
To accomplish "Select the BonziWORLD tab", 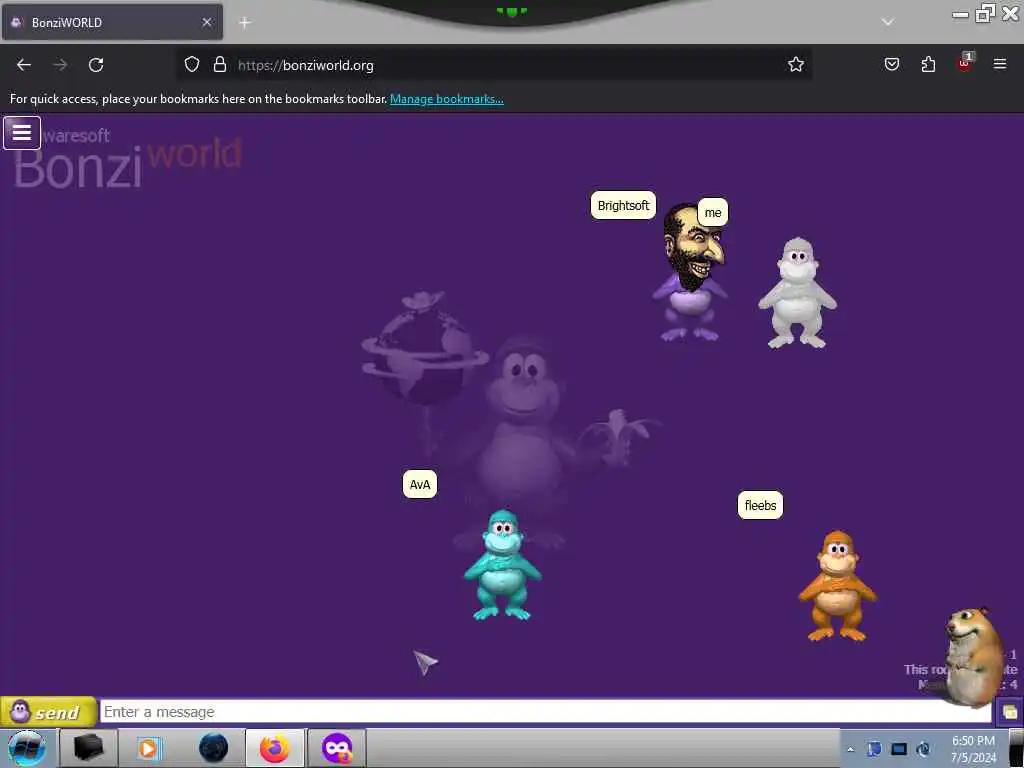I will point(112,22).
